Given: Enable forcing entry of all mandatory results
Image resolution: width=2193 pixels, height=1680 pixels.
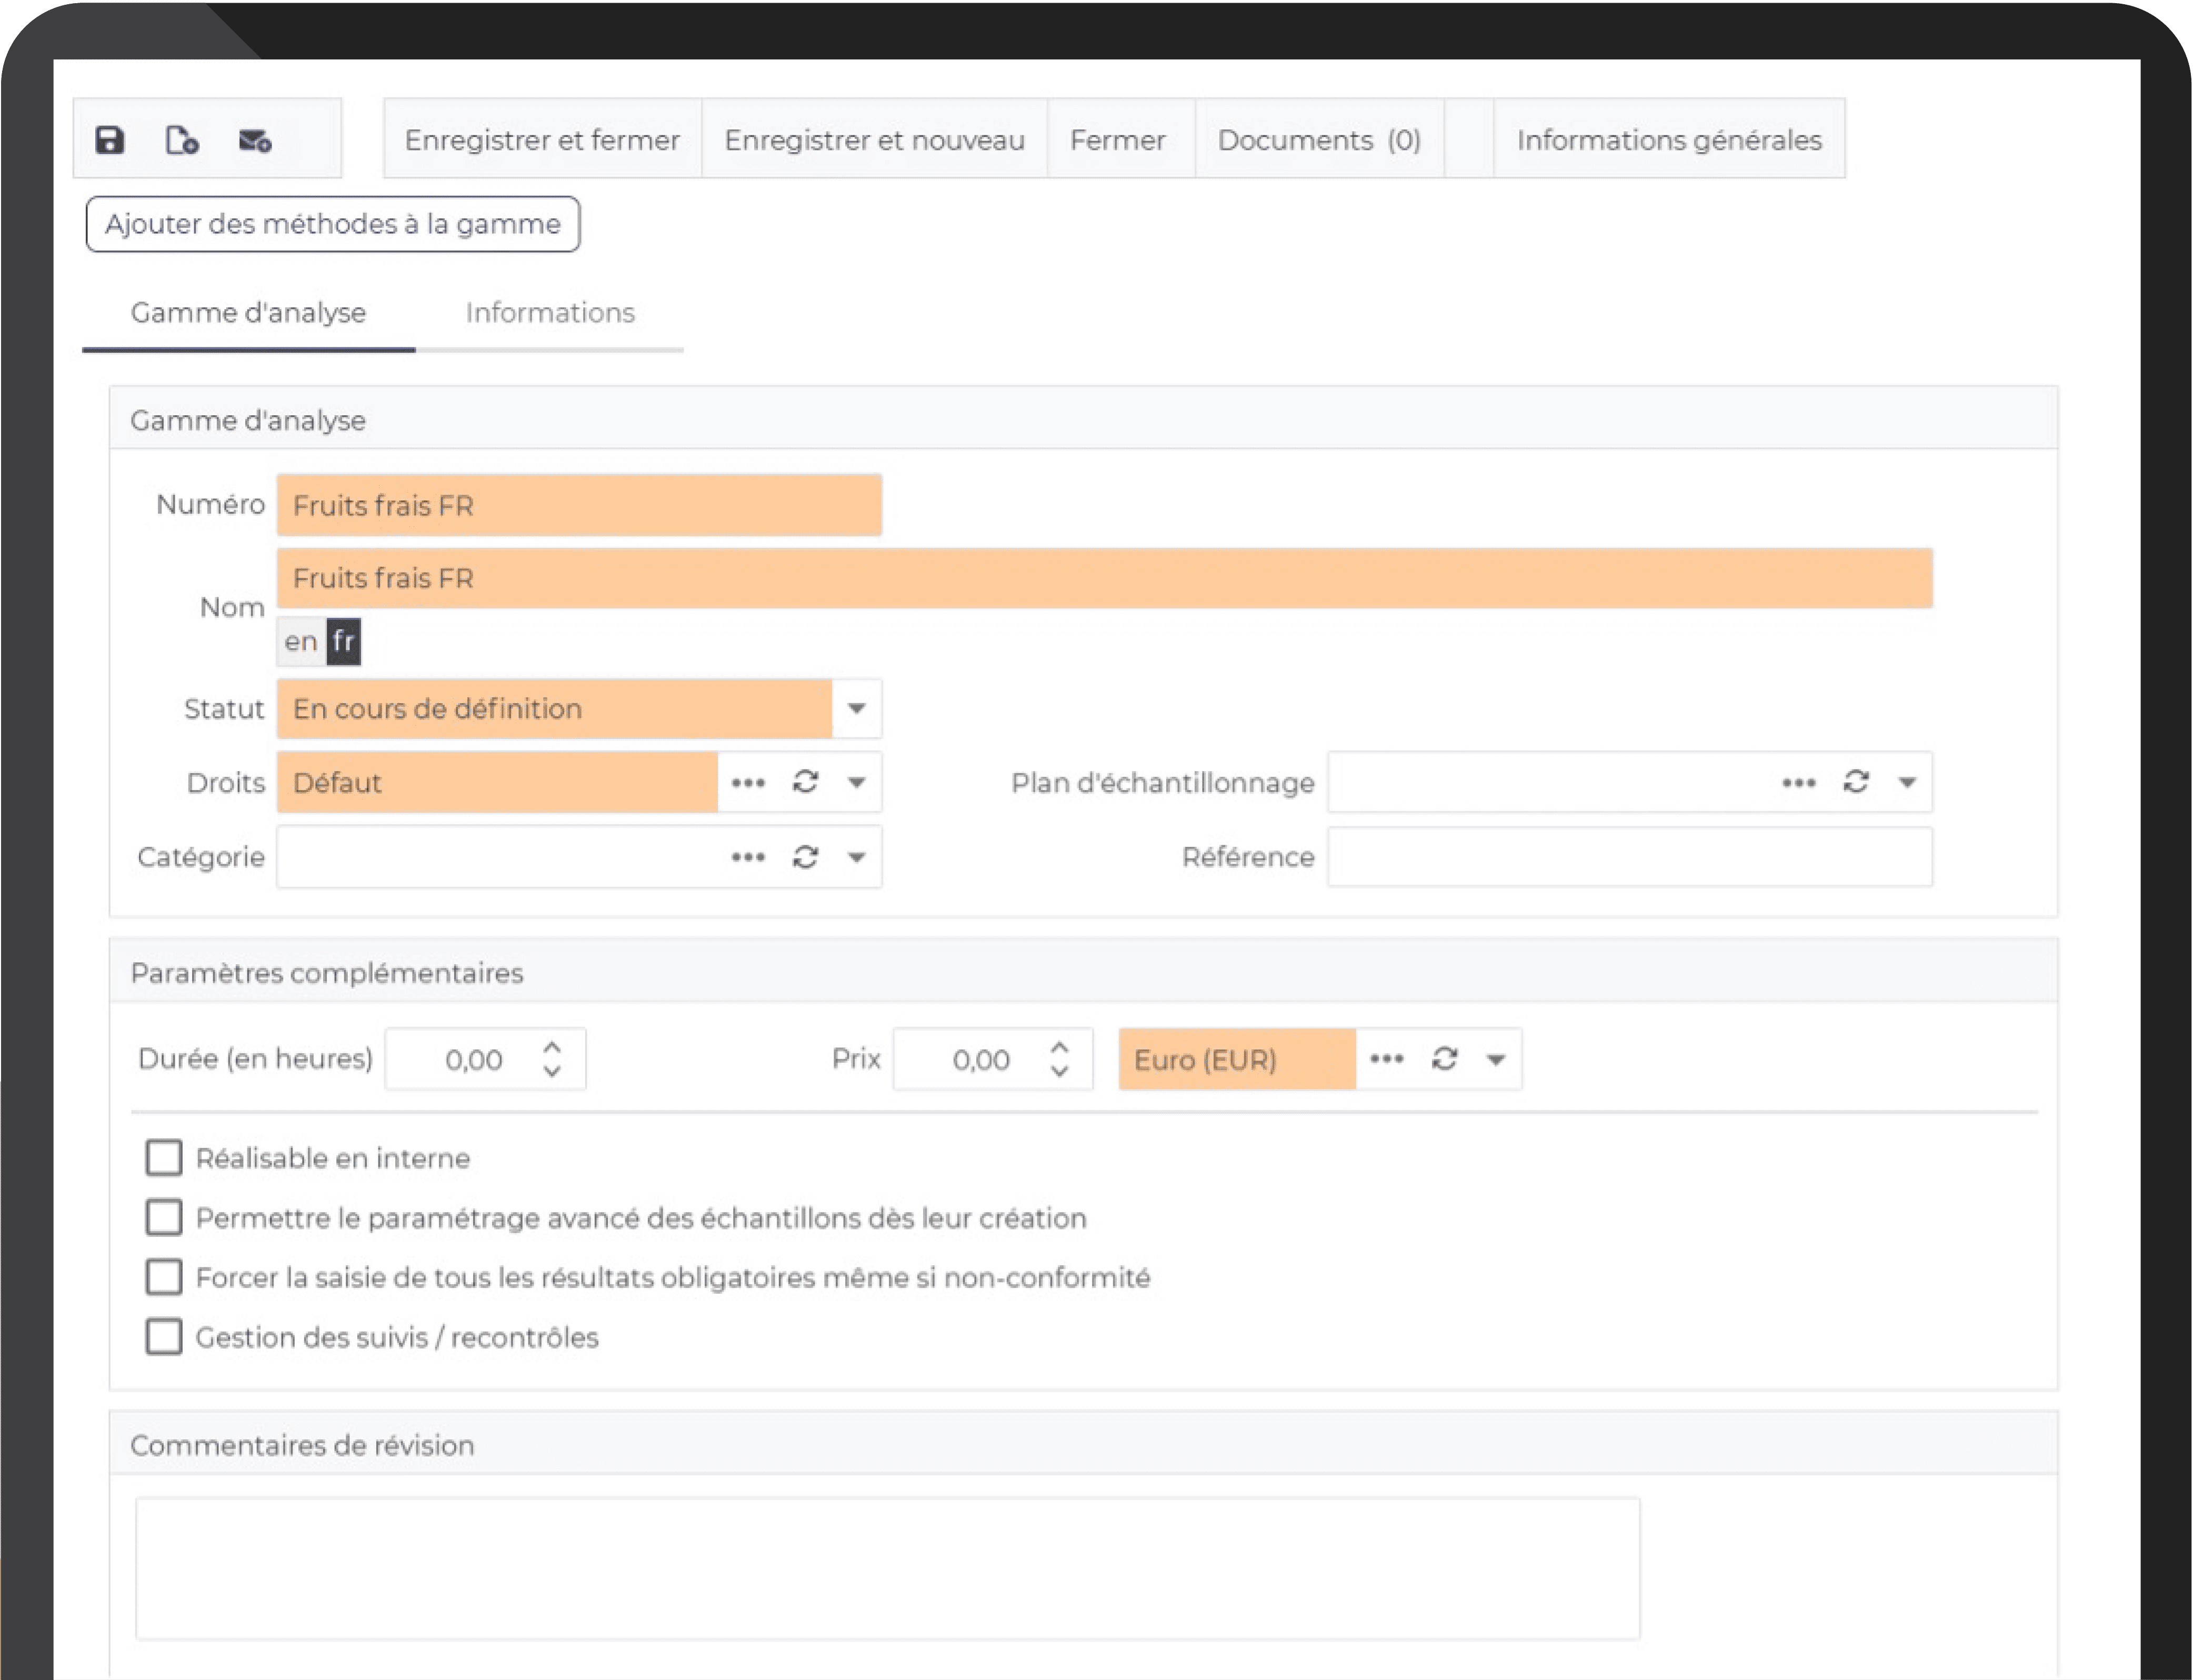Looking at the screenshot, I should click(x=164, y=1277).
